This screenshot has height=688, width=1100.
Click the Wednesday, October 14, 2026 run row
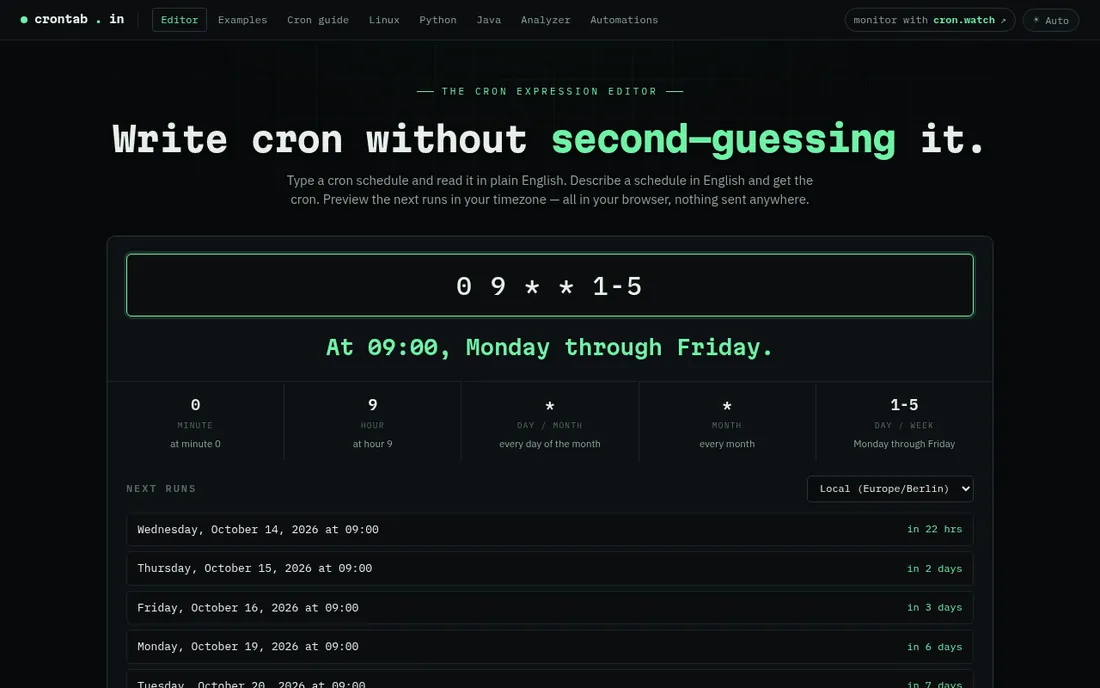[550, 530]
